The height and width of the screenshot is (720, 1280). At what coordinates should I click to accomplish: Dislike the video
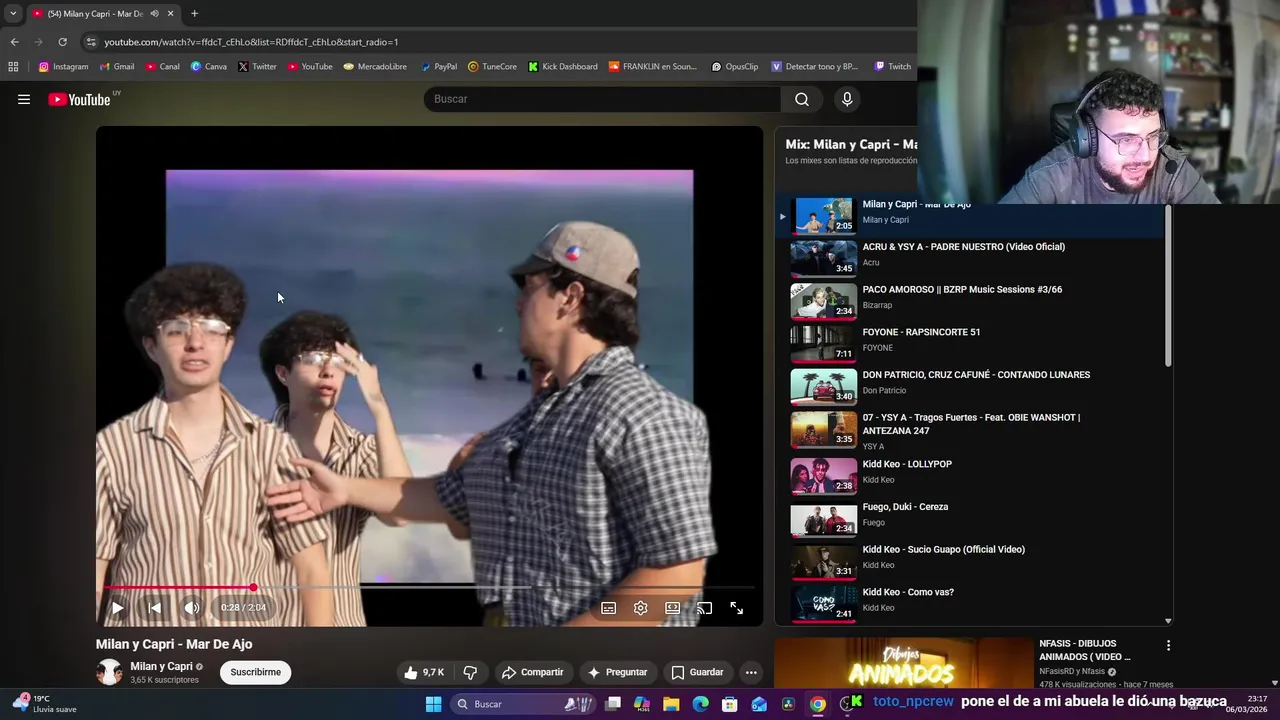click(470, 672)
